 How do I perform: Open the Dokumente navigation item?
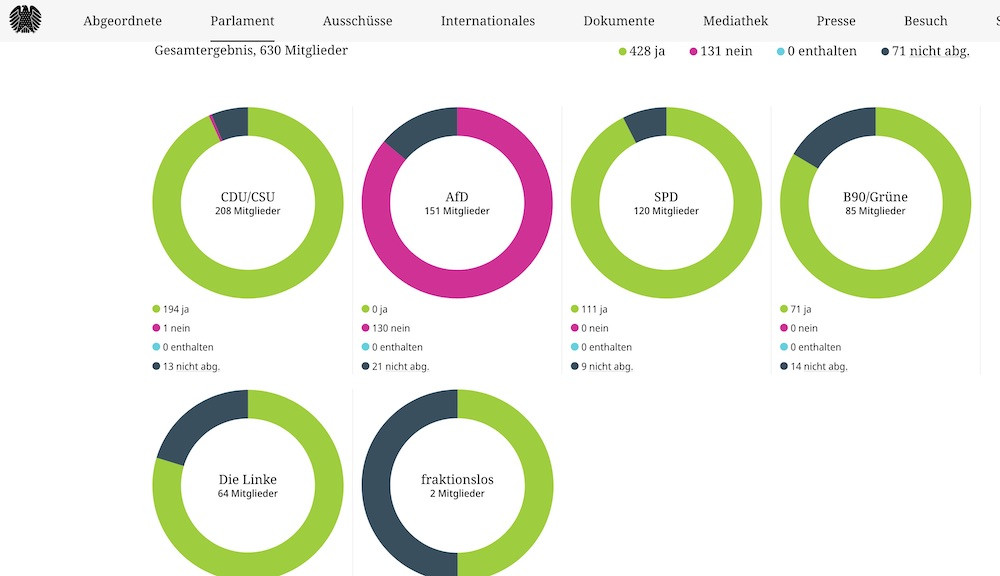[619, 21]
